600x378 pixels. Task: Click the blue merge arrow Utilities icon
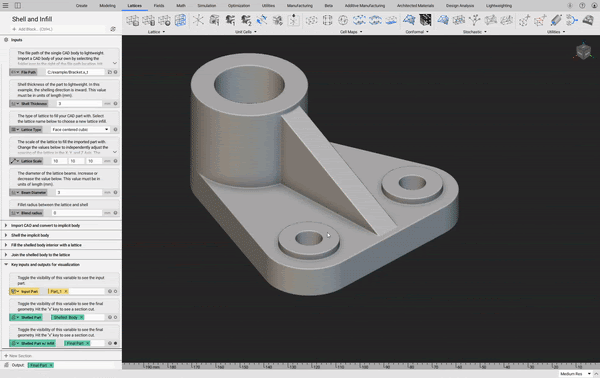pyautogui.click(x=572, y=20)
